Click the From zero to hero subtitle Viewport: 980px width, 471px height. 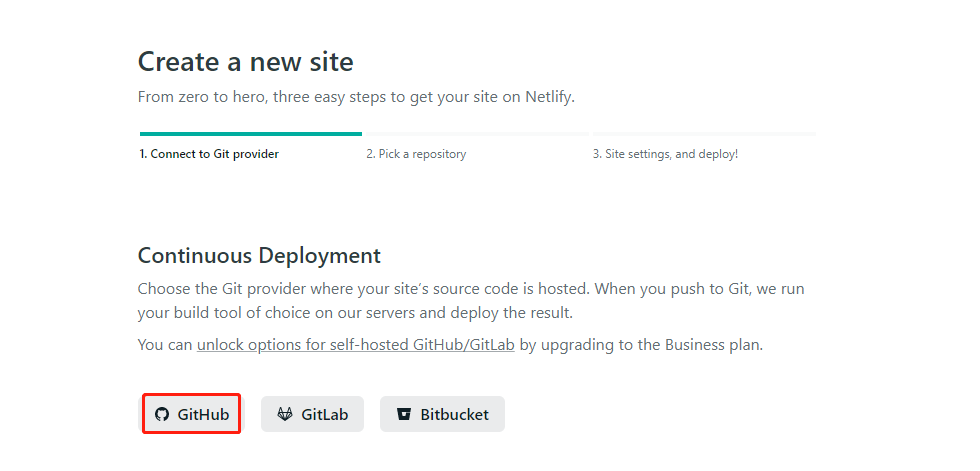(x=356, y=97)
